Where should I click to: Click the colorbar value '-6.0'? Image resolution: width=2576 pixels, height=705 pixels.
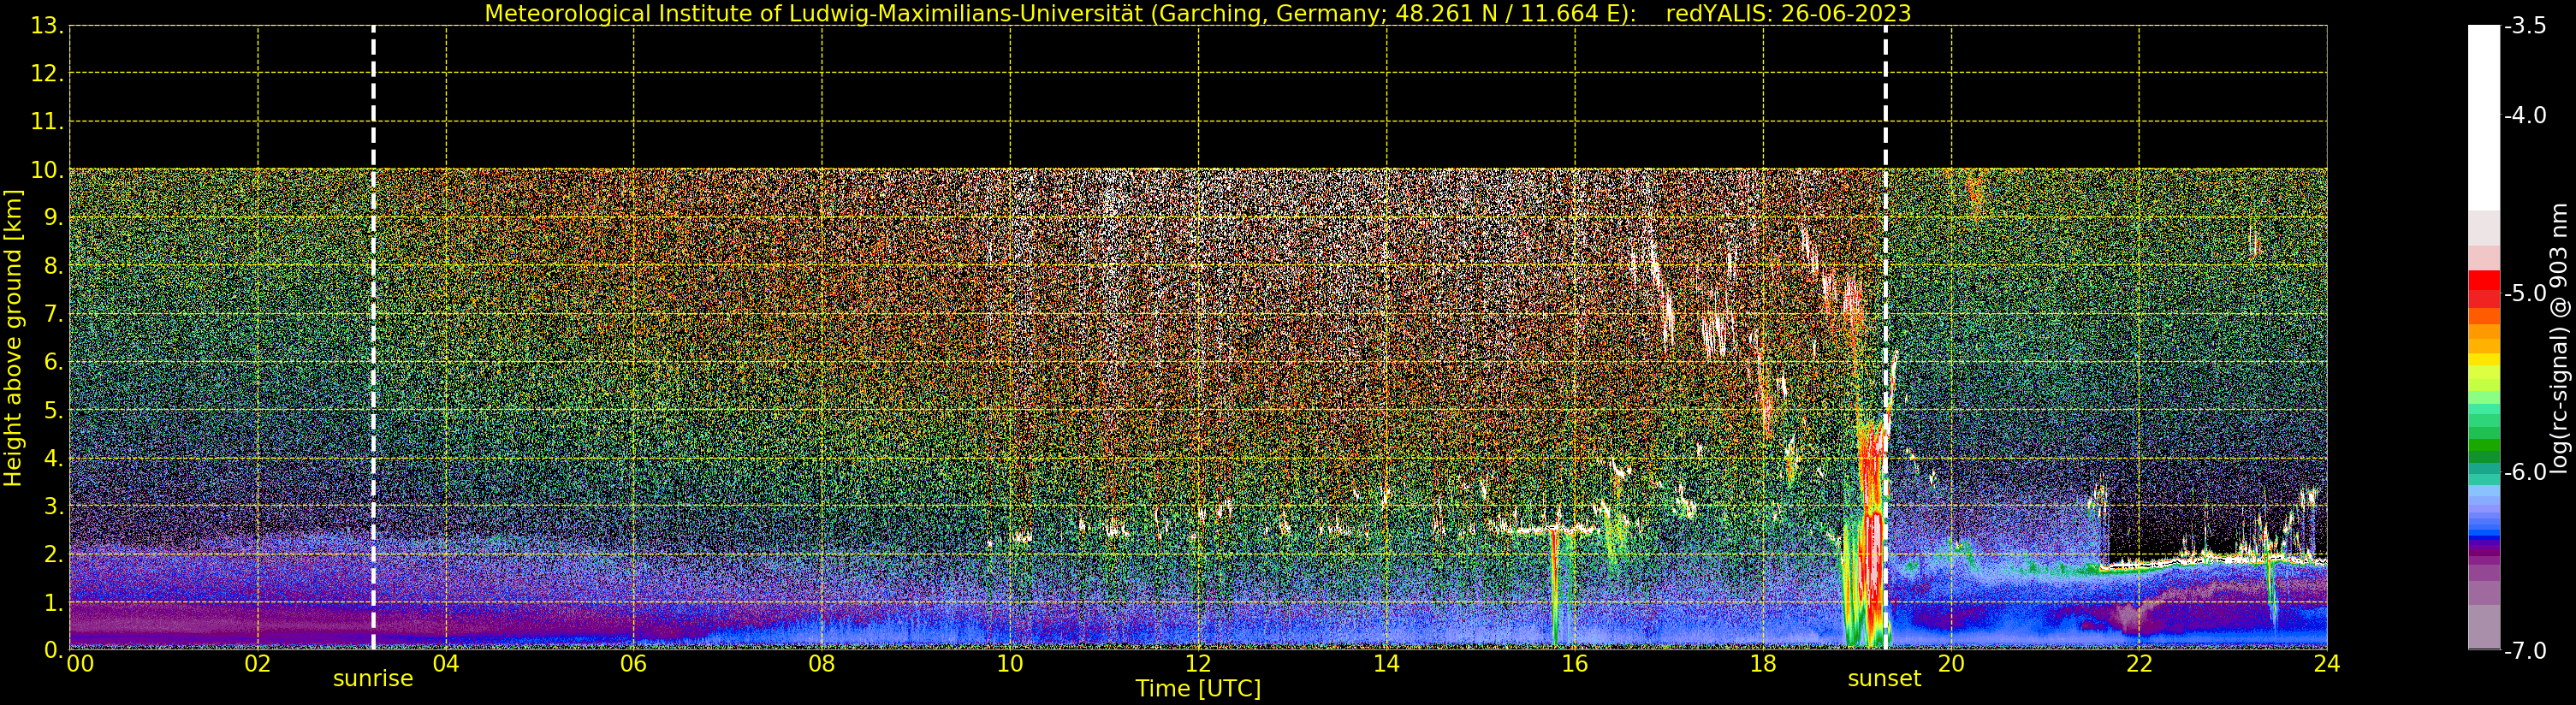coord(2525,472)
